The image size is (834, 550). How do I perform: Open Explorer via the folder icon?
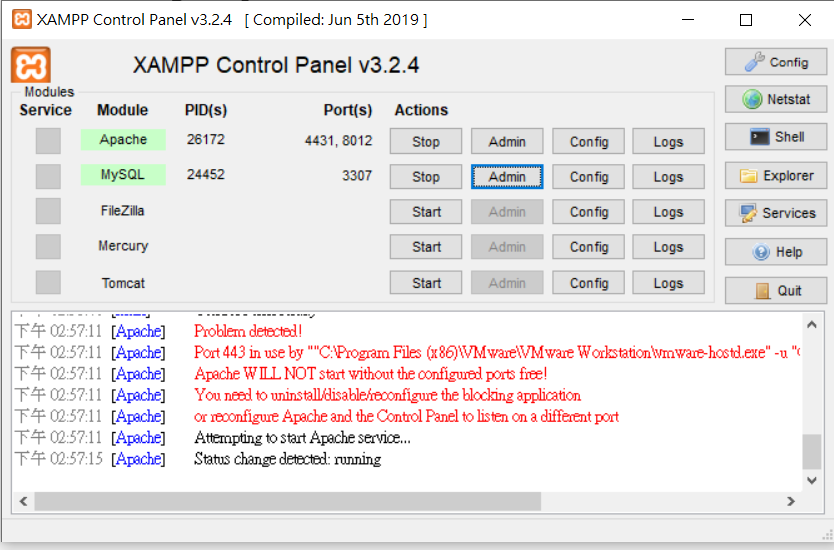tap(775, 176)
